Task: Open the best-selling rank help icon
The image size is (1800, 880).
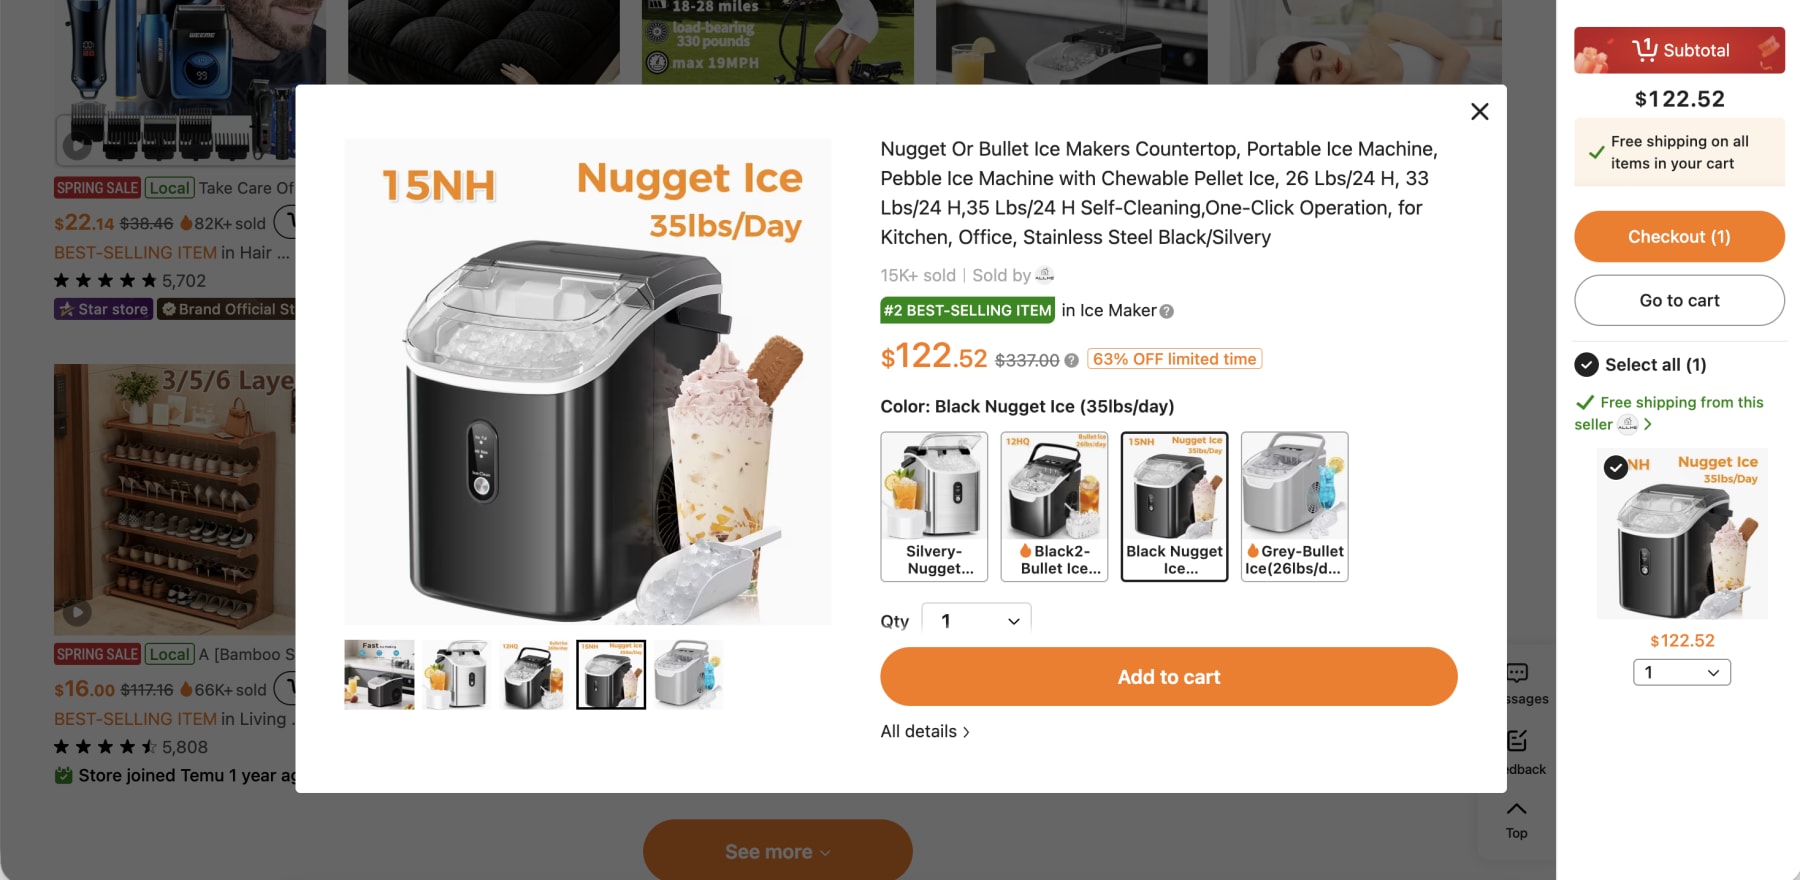Action: click(1166, 311)
